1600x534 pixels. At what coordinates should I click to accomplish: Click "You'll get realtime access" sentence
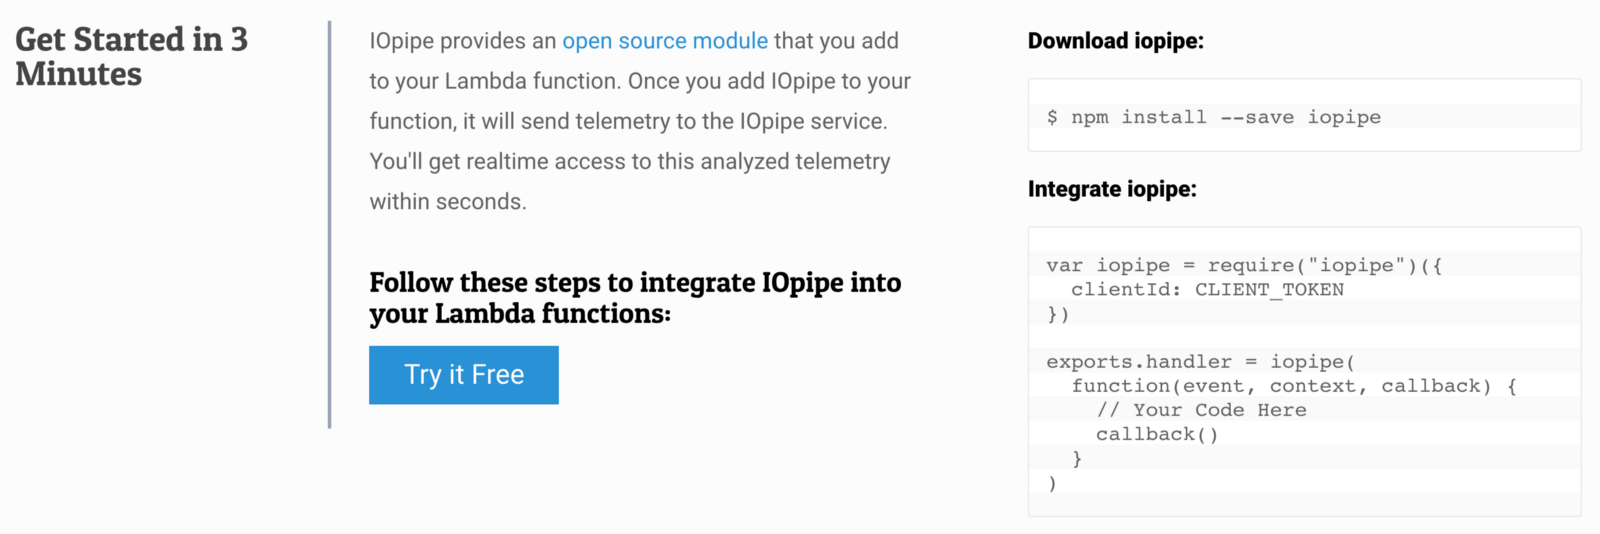[630, 161]
